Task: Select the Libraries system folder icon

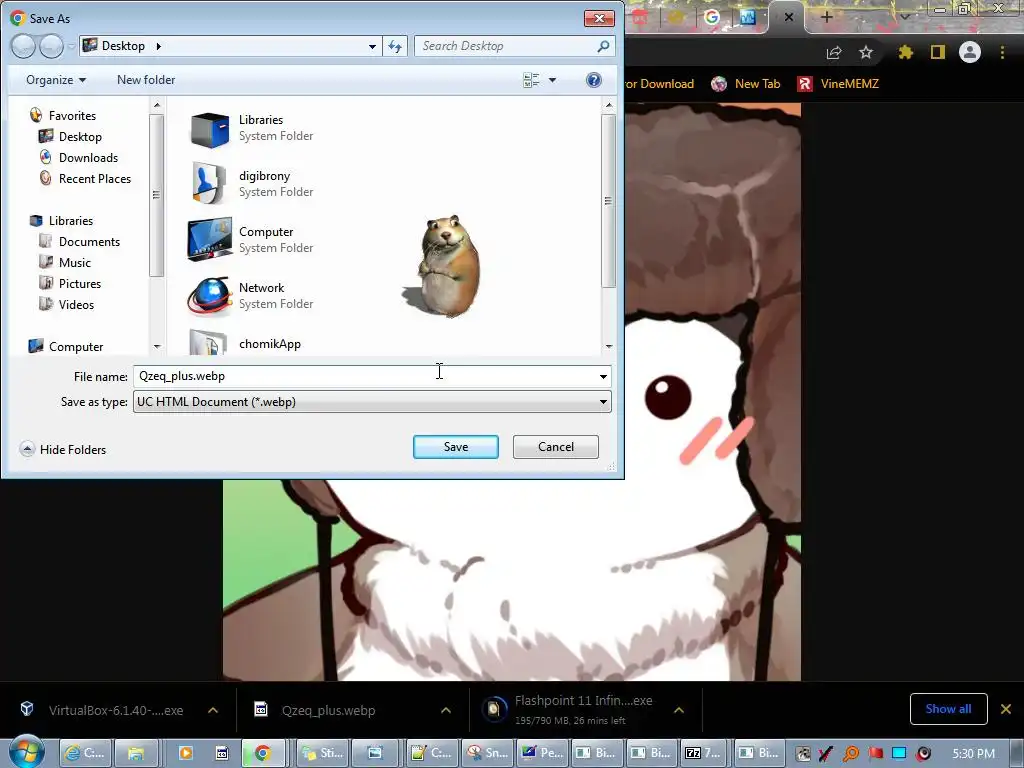Action: 210,129
